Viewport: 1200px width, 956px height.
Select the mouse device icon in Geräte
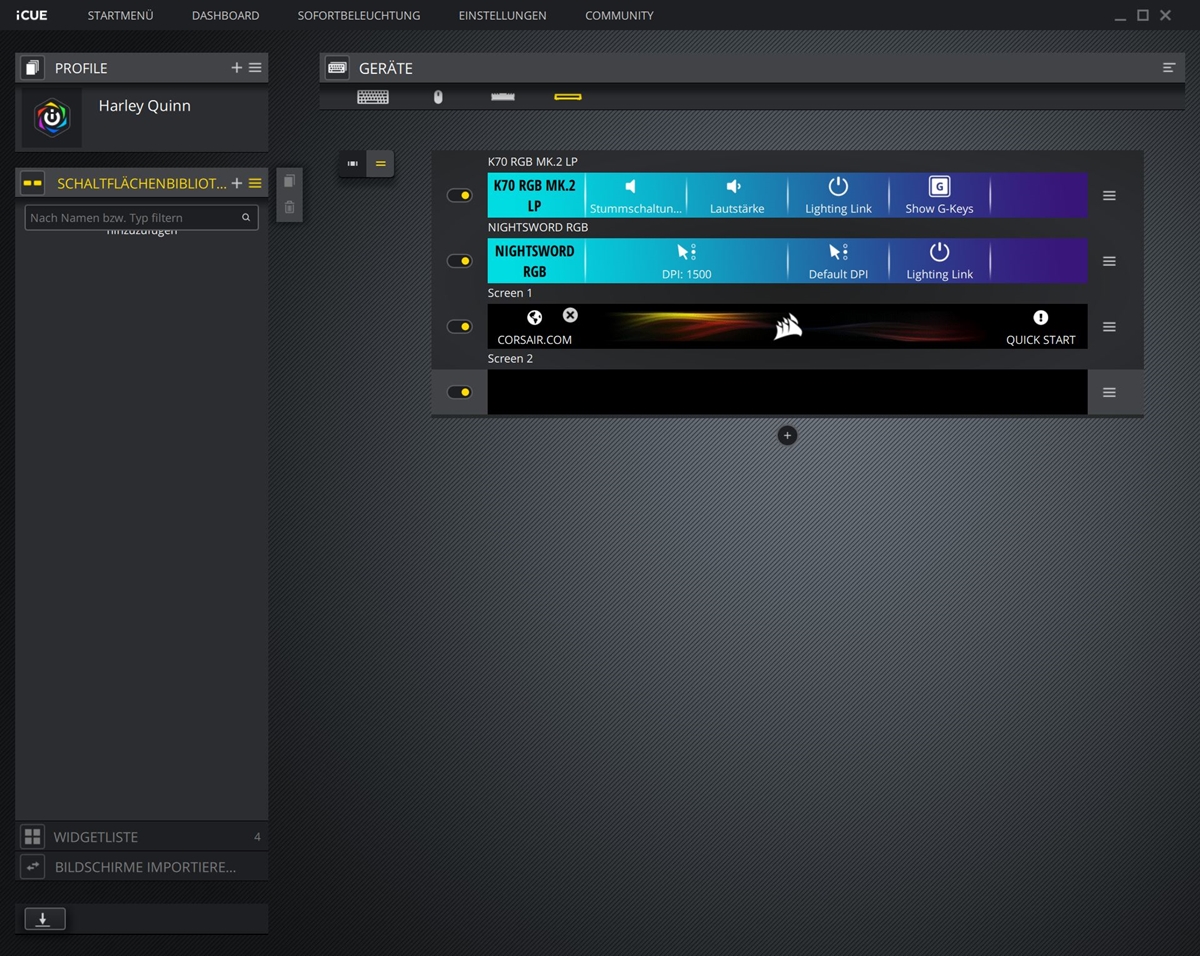pyautogui.click(x=438, y=97)
